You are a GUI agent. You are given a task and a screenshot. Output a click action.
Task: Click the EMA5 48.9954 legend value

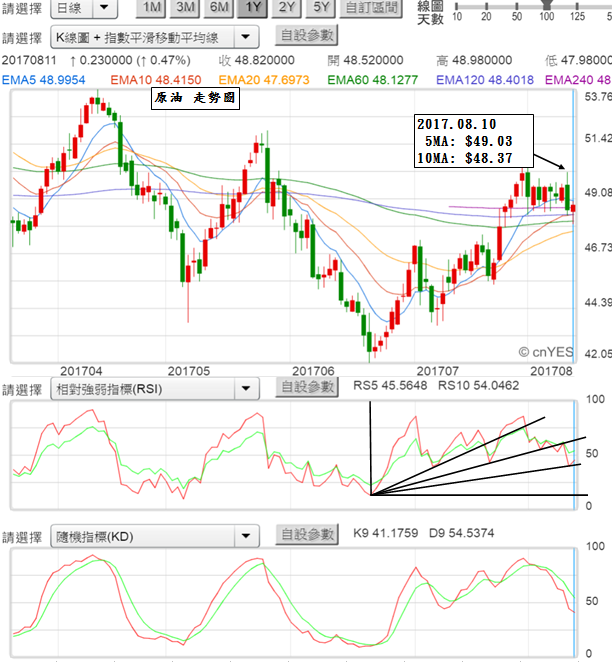click(43, 80)
